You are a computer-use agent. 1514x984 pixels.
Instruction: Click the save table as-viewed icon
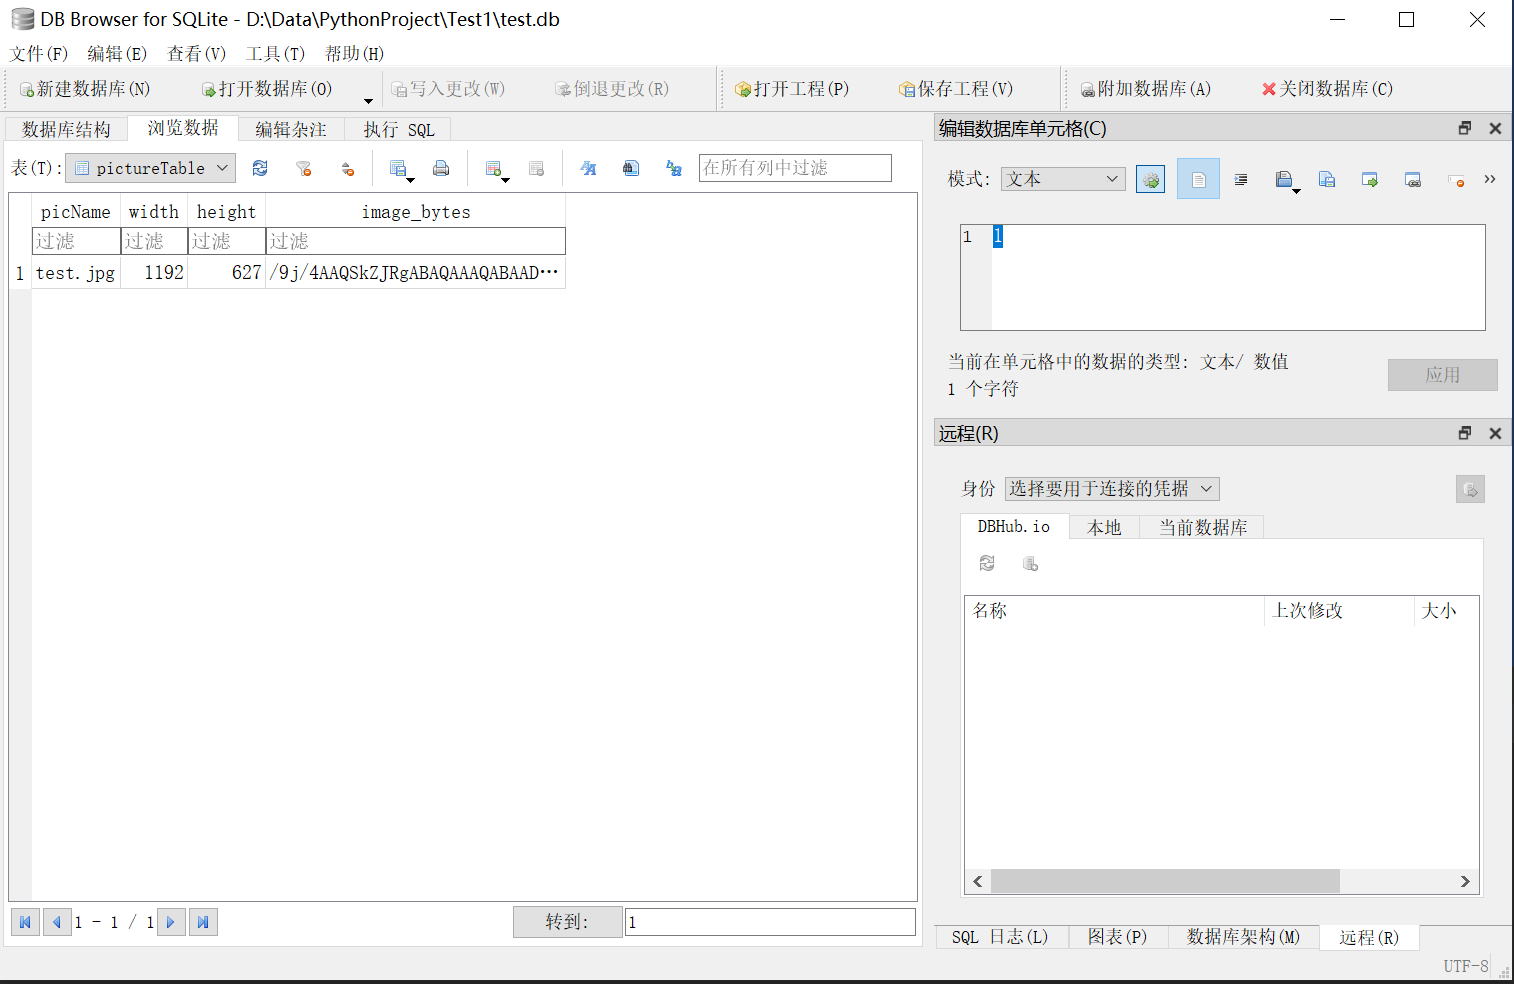(x=399, y=168)
